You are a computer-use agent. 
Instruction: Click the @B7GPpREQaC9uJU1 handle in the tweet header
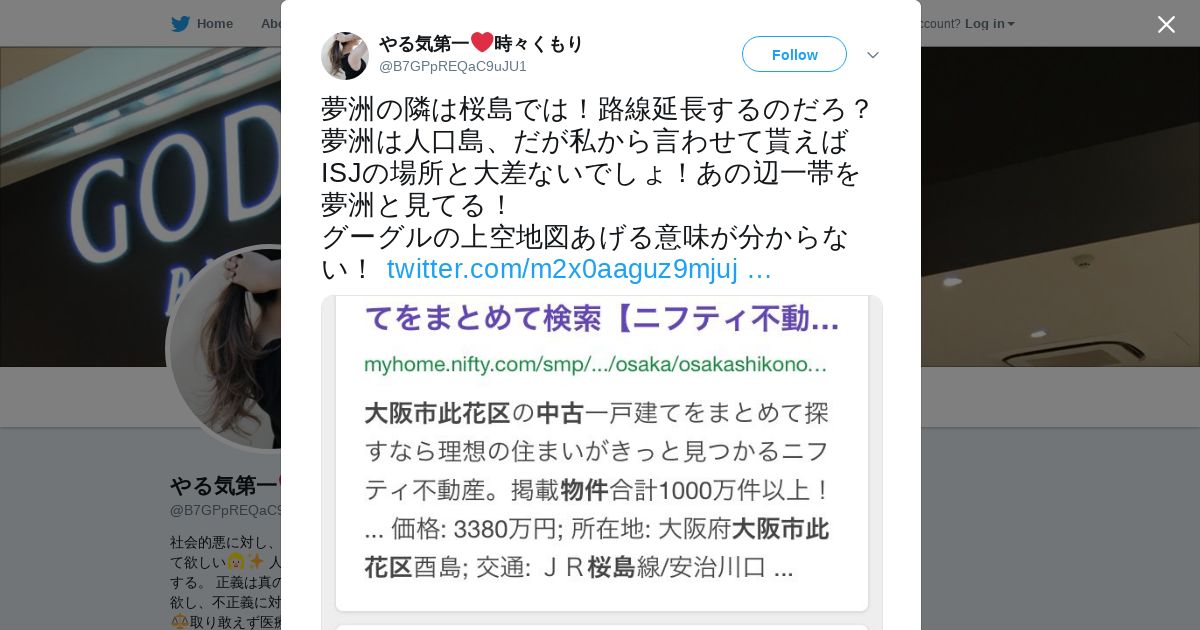[453, 66]
